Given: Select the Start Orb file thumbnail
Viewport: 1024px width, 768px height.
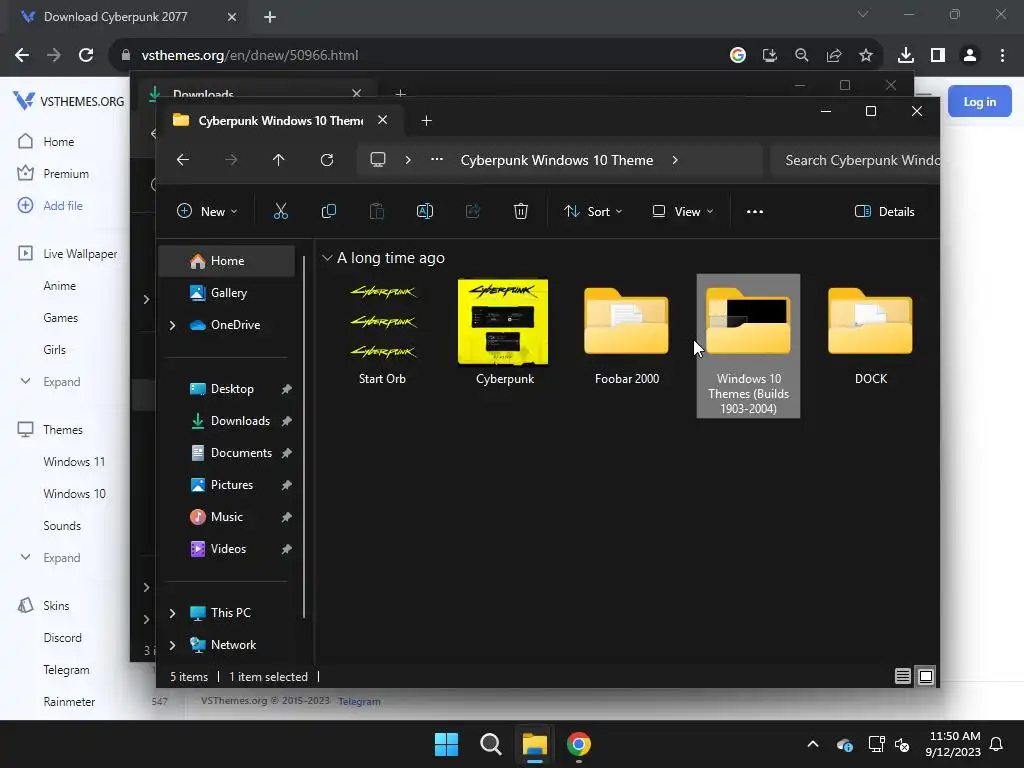Looking at the screenshot, I should [383, 332].
